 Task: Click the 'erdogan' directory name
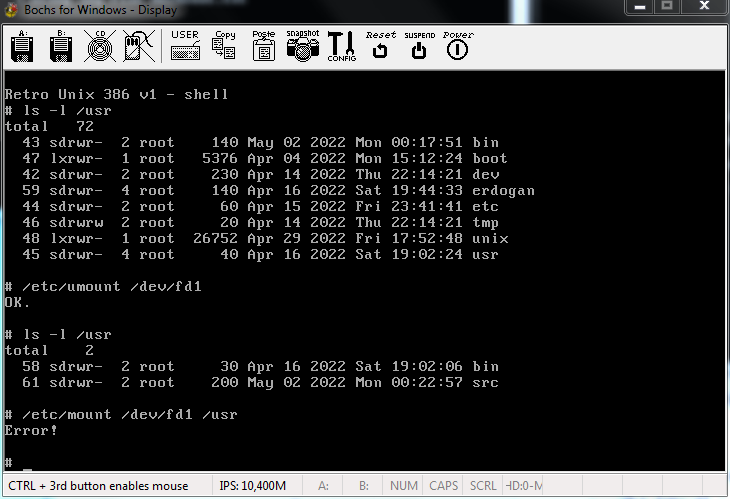[503, 190]
